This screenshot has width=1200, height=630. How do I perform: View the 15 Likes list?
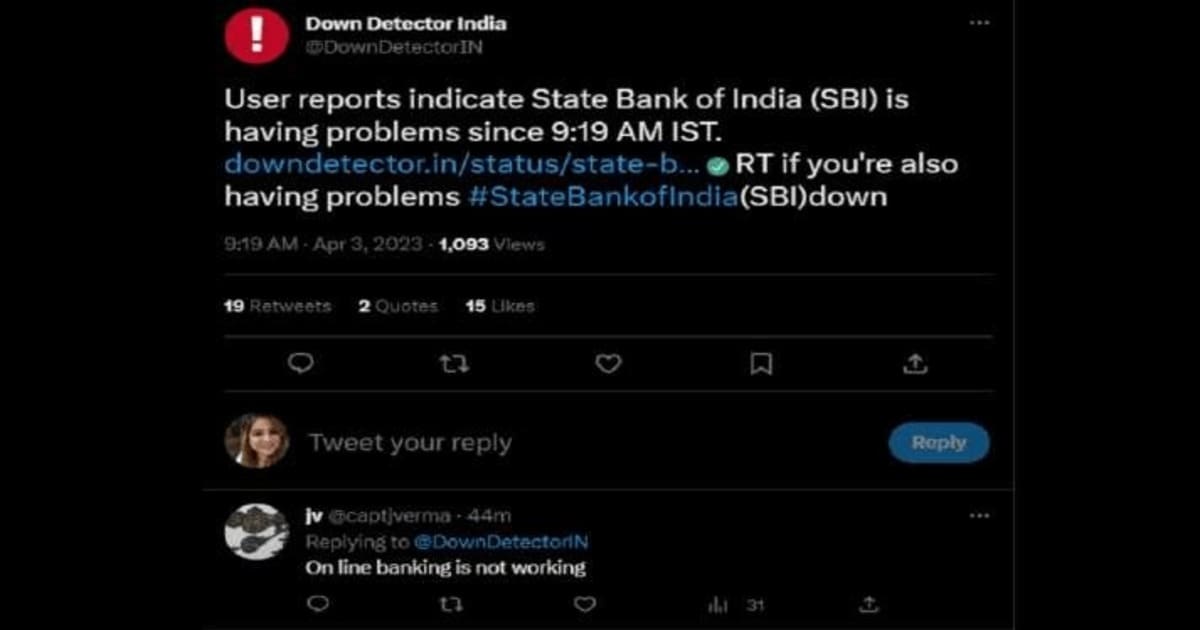500,306
